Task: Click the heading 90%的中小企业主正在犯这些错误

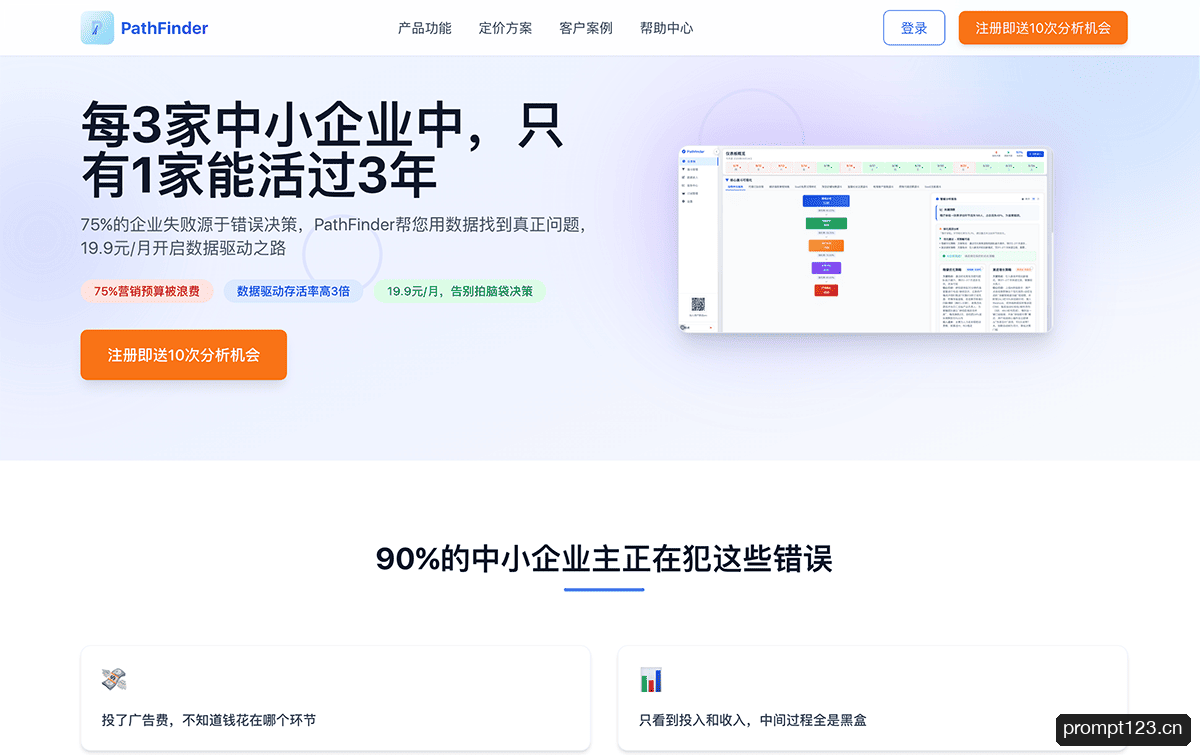Action: pos(604,558)
